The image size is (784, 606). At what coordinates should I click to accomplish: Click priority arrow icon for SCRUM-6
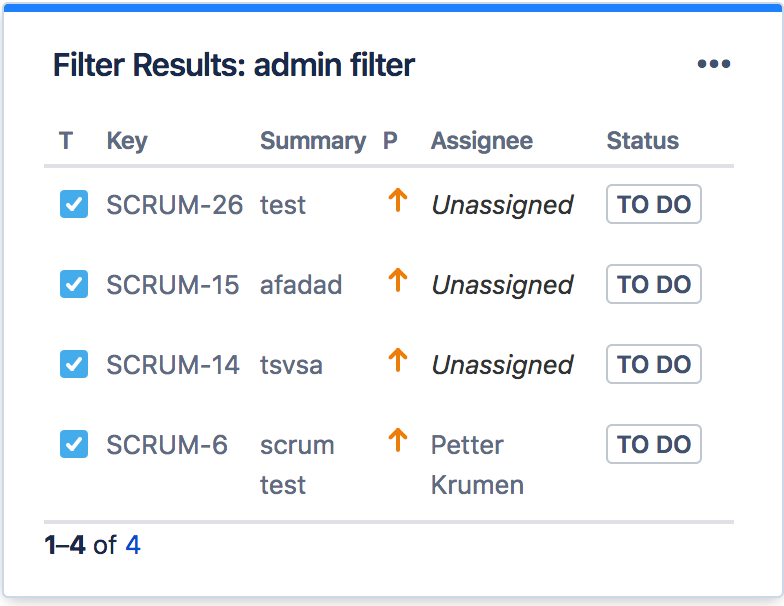coord(398,441)
